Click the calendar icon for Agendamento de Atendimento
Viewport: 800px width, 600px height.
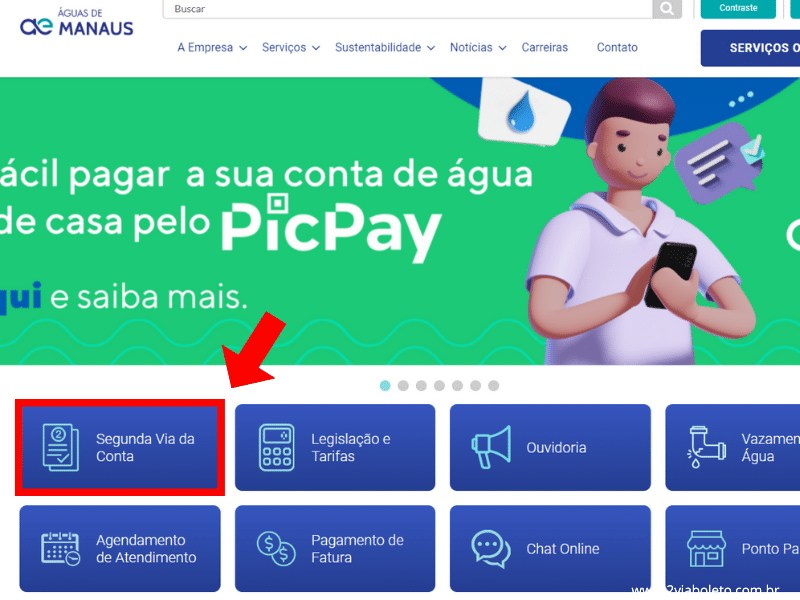tap(61, 548)
